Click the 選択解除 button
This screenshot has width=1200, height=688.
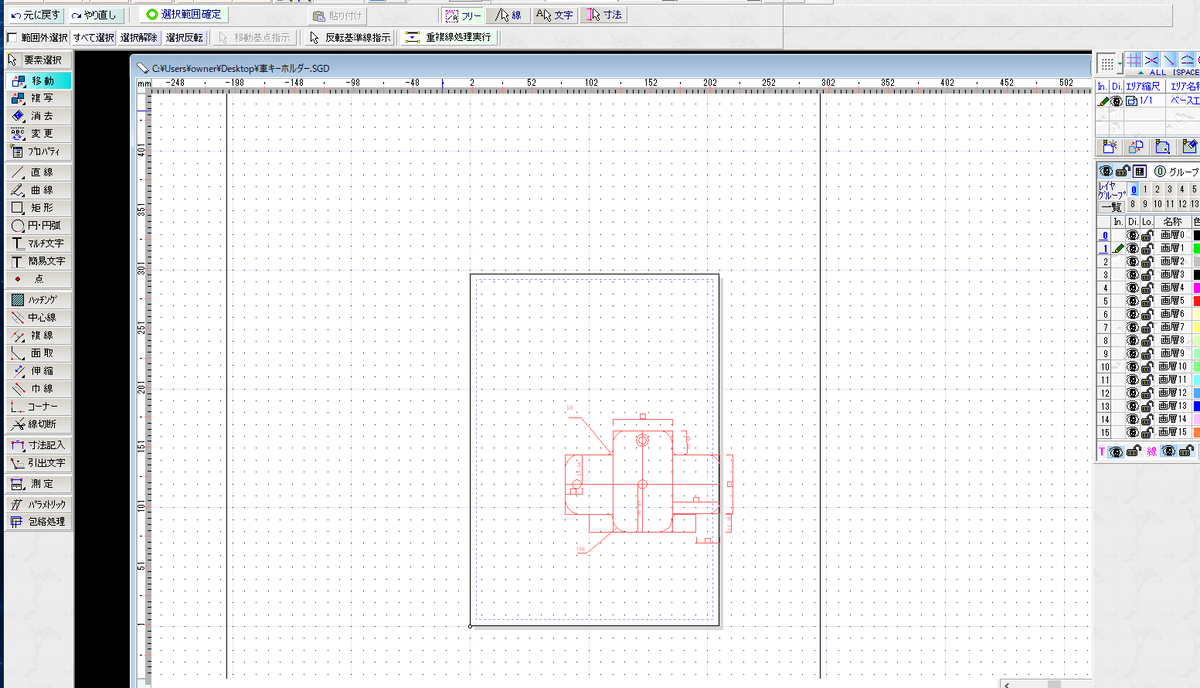138,38
